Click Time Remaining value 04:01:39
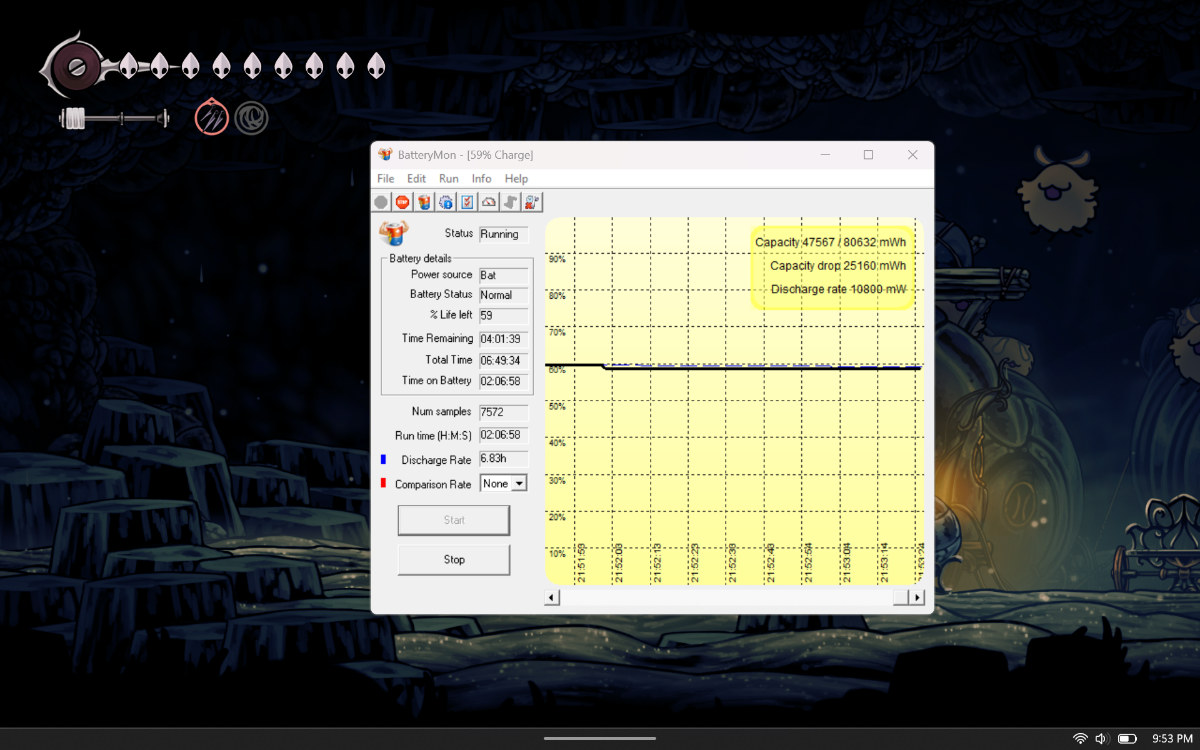Image resolution: width=1200 pixels, height=750 pixels. 504,339
